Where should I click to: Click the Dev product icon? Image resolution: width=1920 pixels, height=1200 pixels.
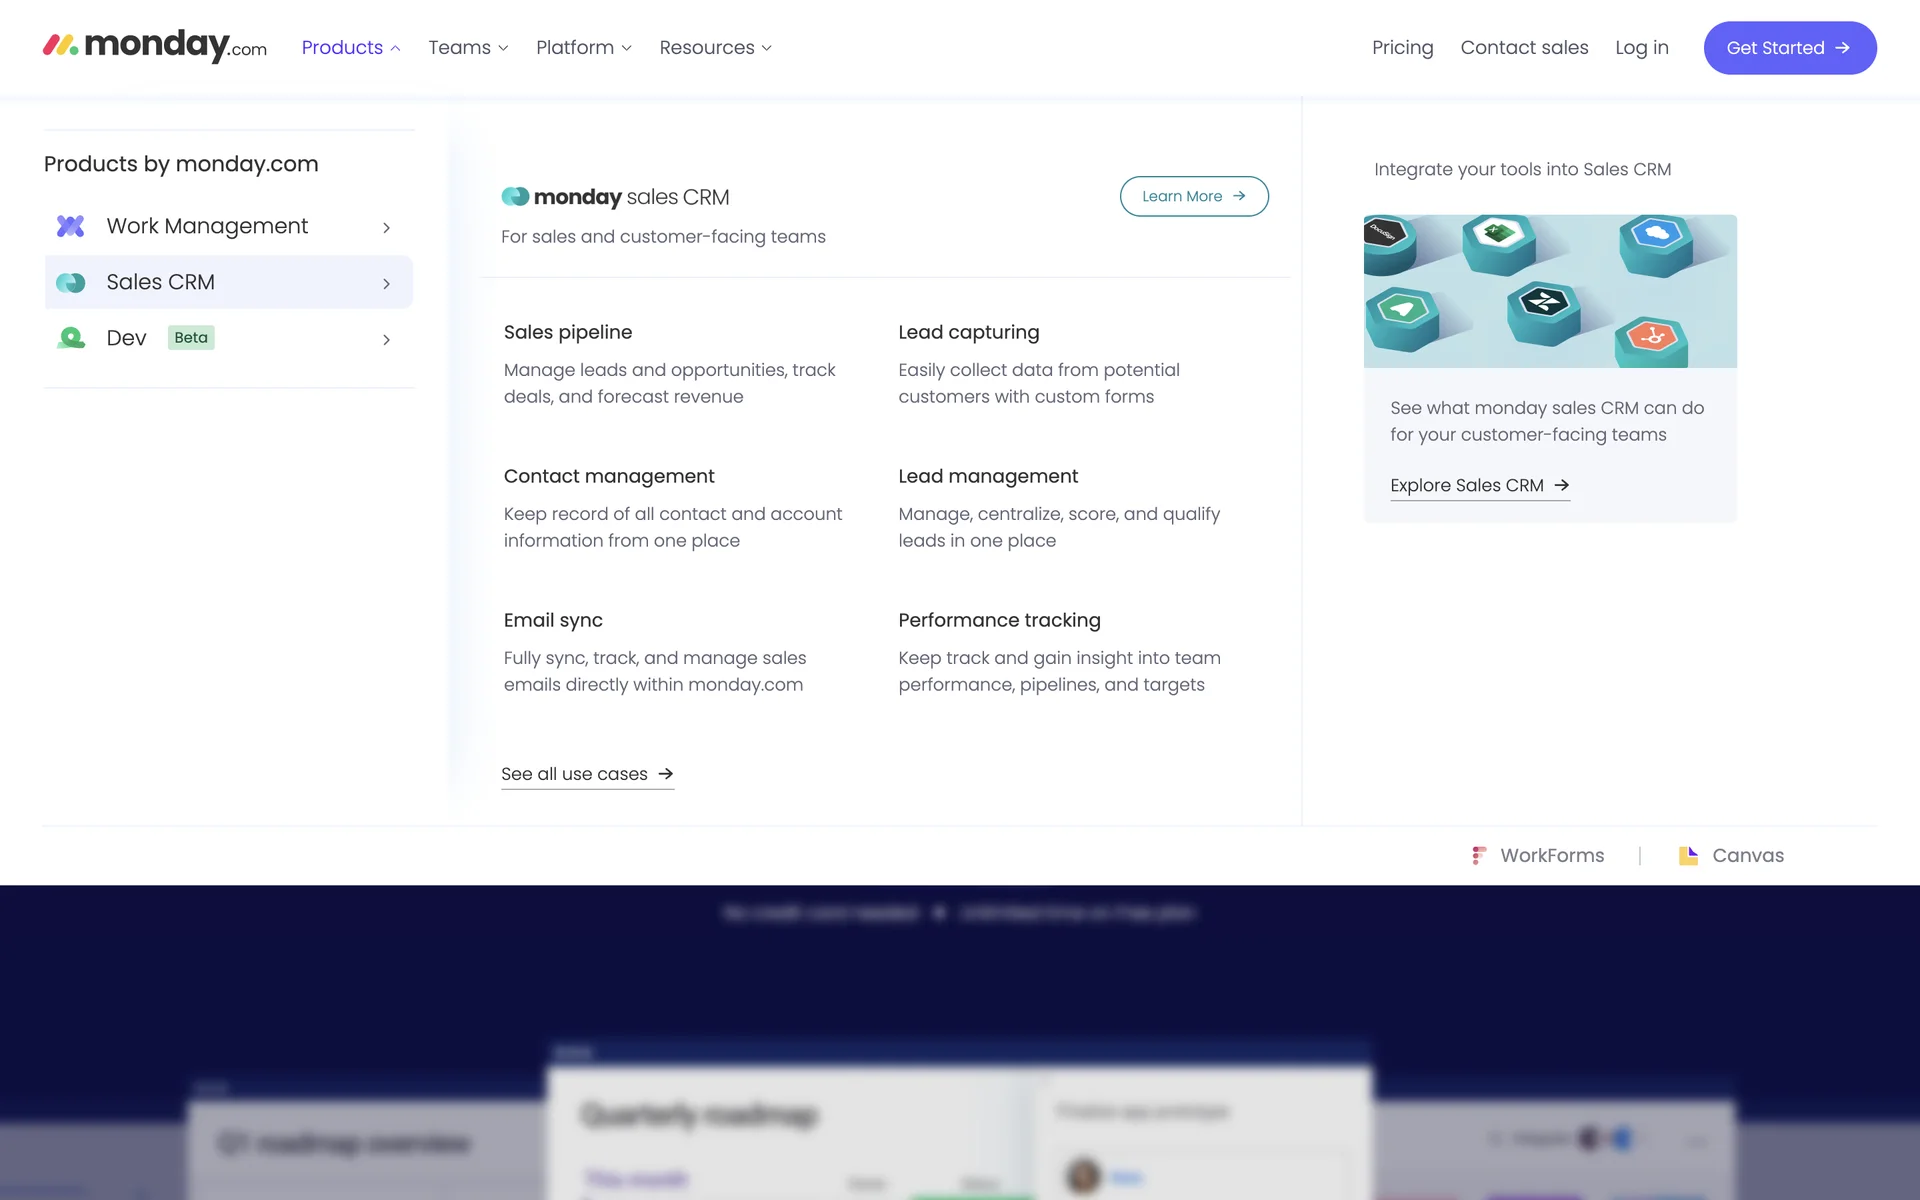tap(70, 338)
